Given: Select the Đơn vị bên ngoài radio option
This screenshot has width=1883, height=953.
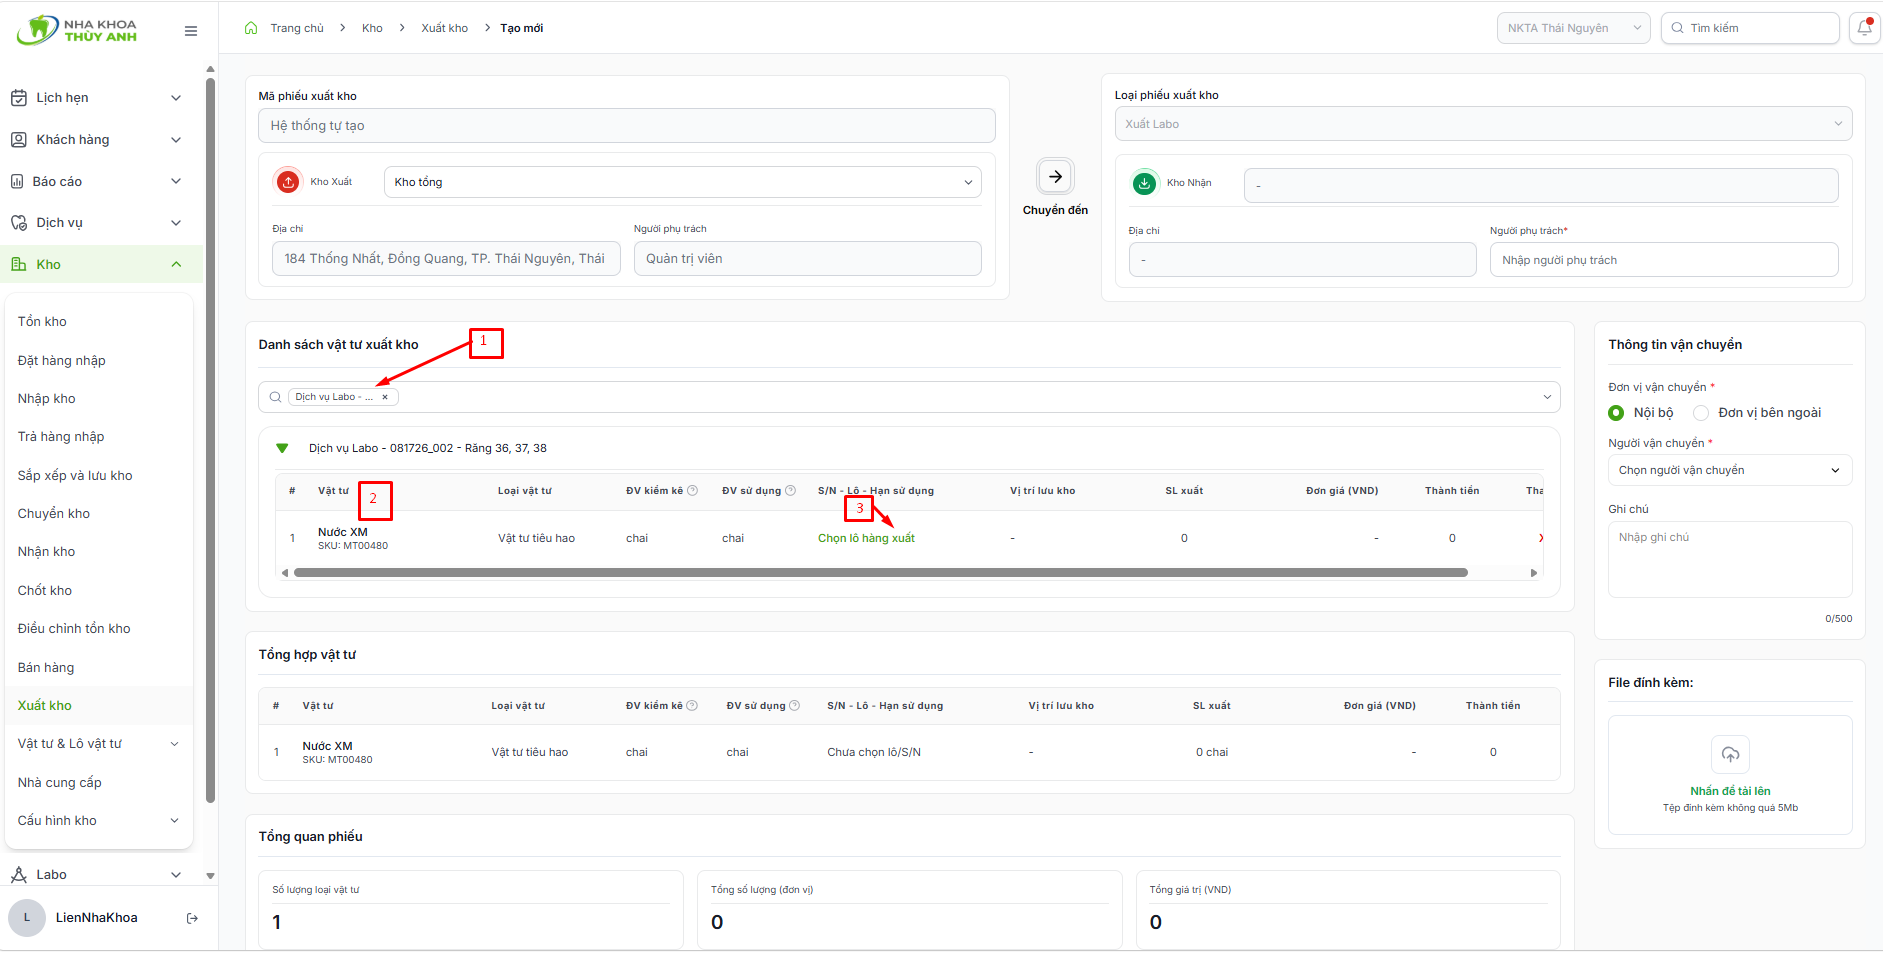Looking at the screenshot, I should [x=1701, y=413].
